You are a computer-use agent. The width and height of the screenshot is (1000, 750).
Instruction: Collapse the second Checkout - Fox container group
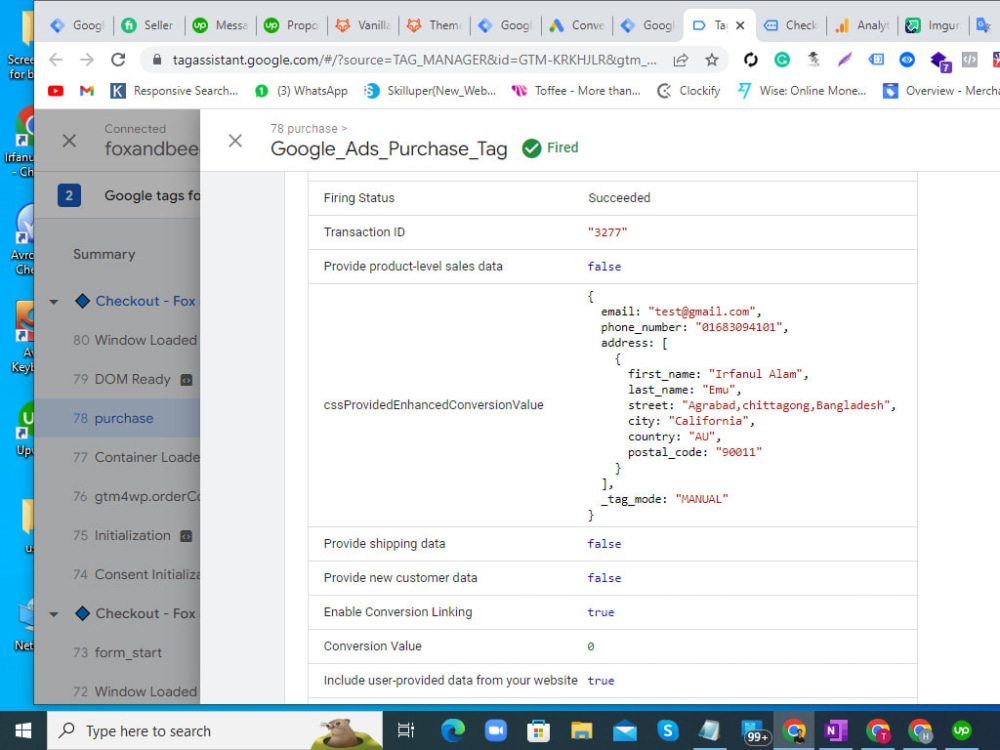[x=53, y=613]
